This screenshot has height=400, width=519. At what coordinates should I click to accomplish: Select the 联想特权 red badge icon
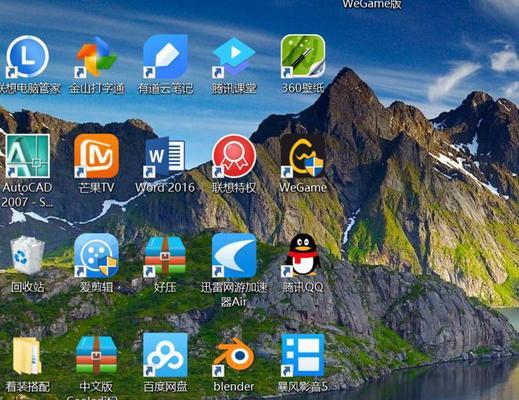(x=234, y=156)
